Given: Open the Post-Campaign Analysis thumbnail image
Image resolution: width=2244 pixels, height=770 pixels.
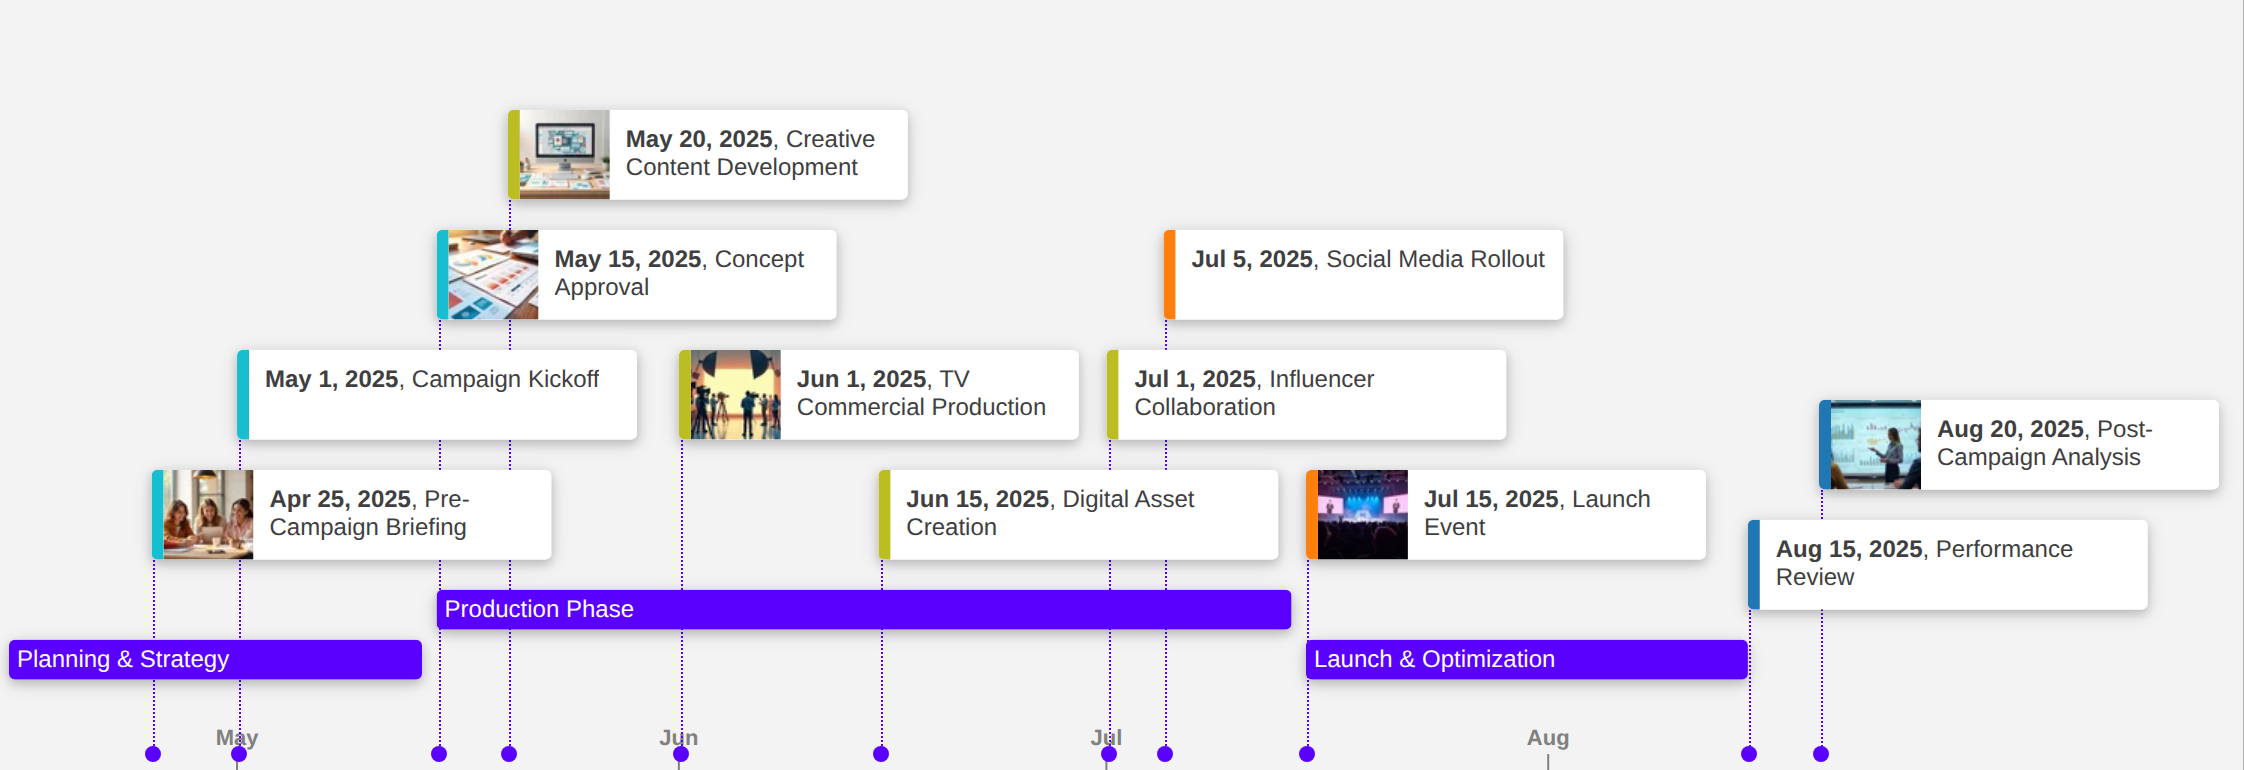Looking at the screenshot, I should (1876, 444).
